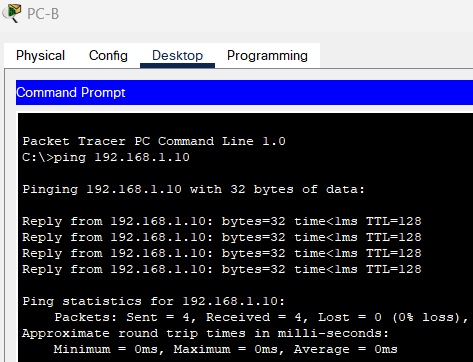Click the 'Approximate round trip times' line
The height and width of the screenshot is (362, 473).
point(205,333)
